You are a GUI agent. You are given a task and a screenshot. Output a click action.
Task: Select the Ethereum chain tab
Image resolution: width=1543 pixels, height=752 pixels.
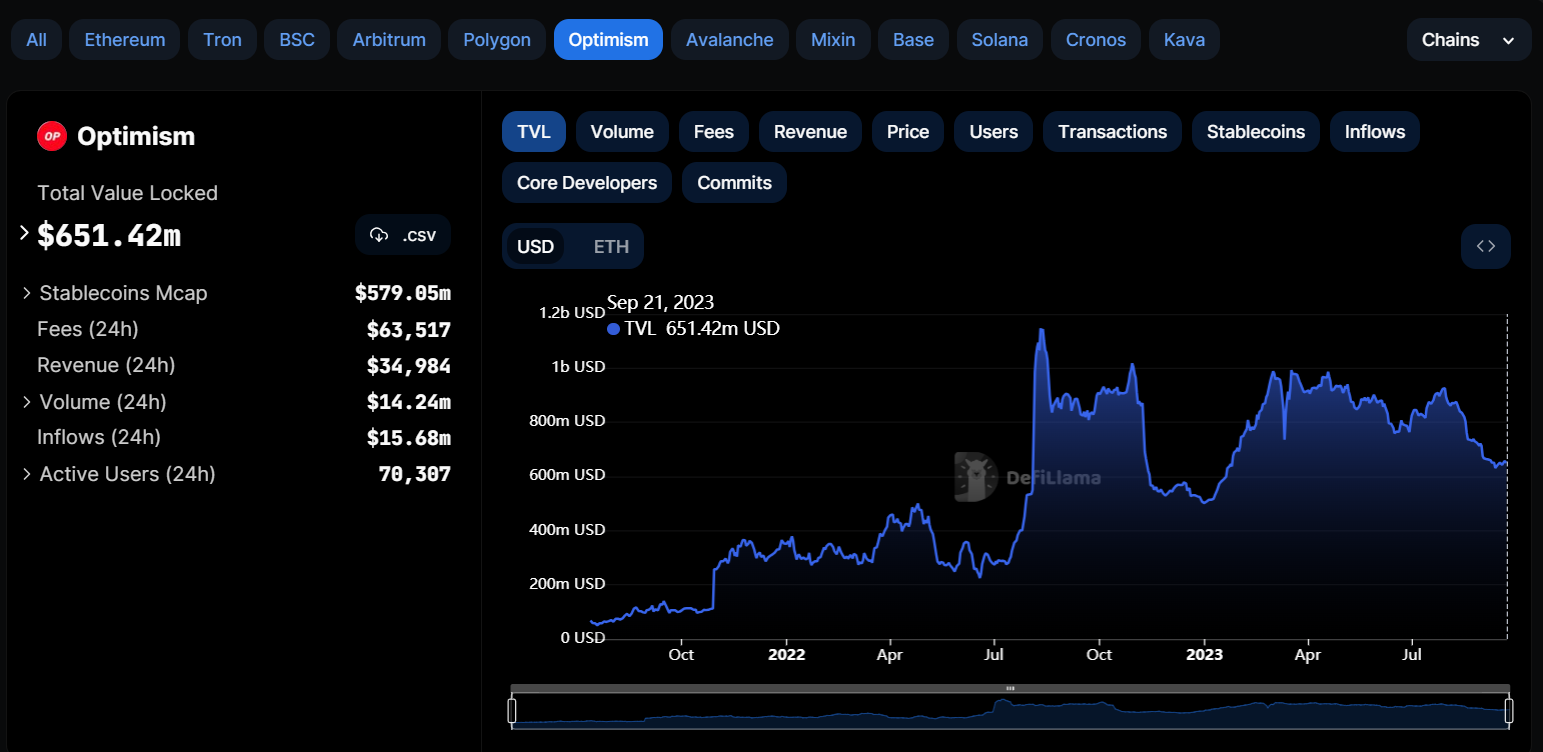click(x=125, y=40)
